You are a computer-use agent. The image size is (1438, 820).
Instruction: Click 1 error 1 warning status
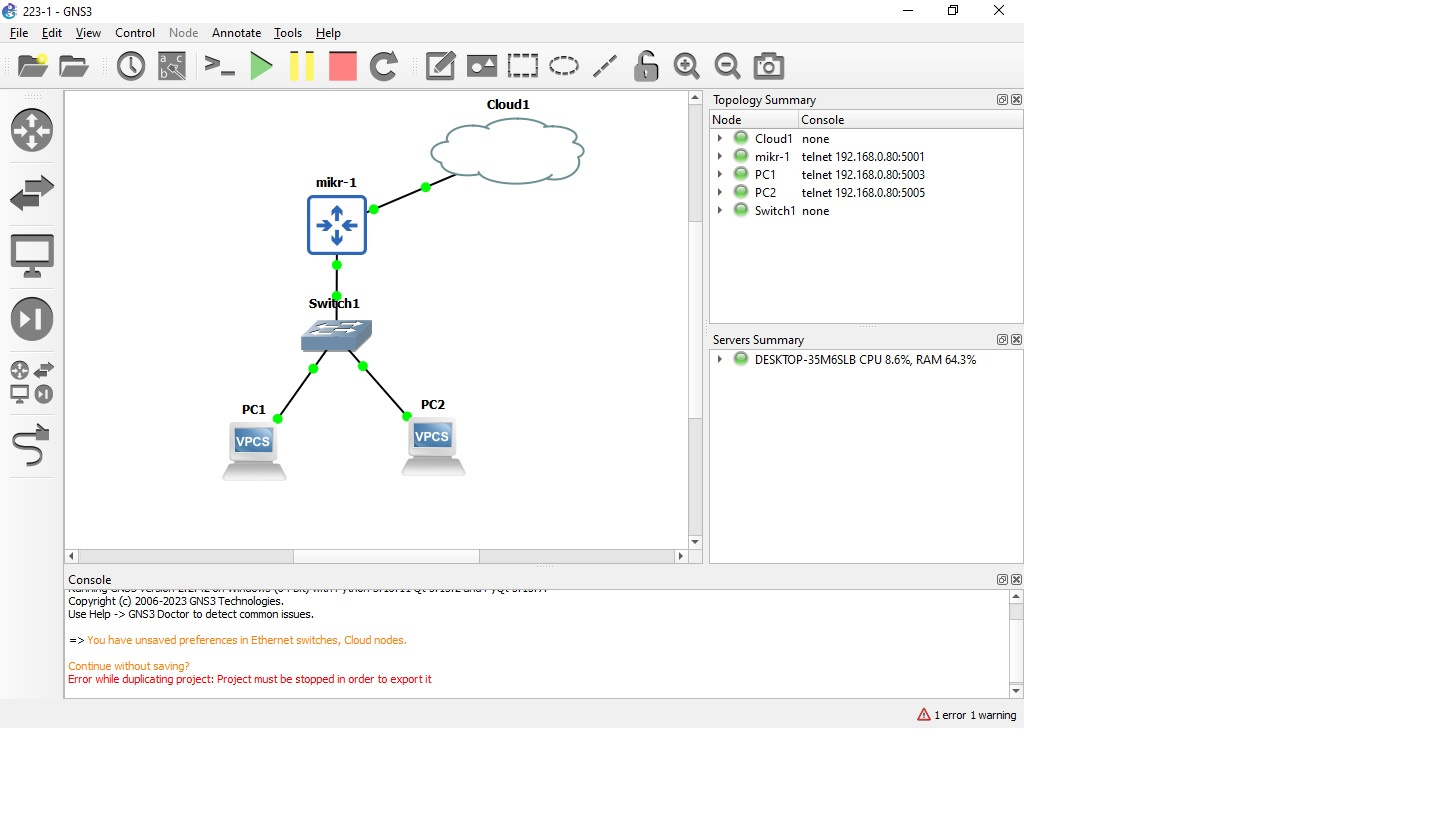967,715
